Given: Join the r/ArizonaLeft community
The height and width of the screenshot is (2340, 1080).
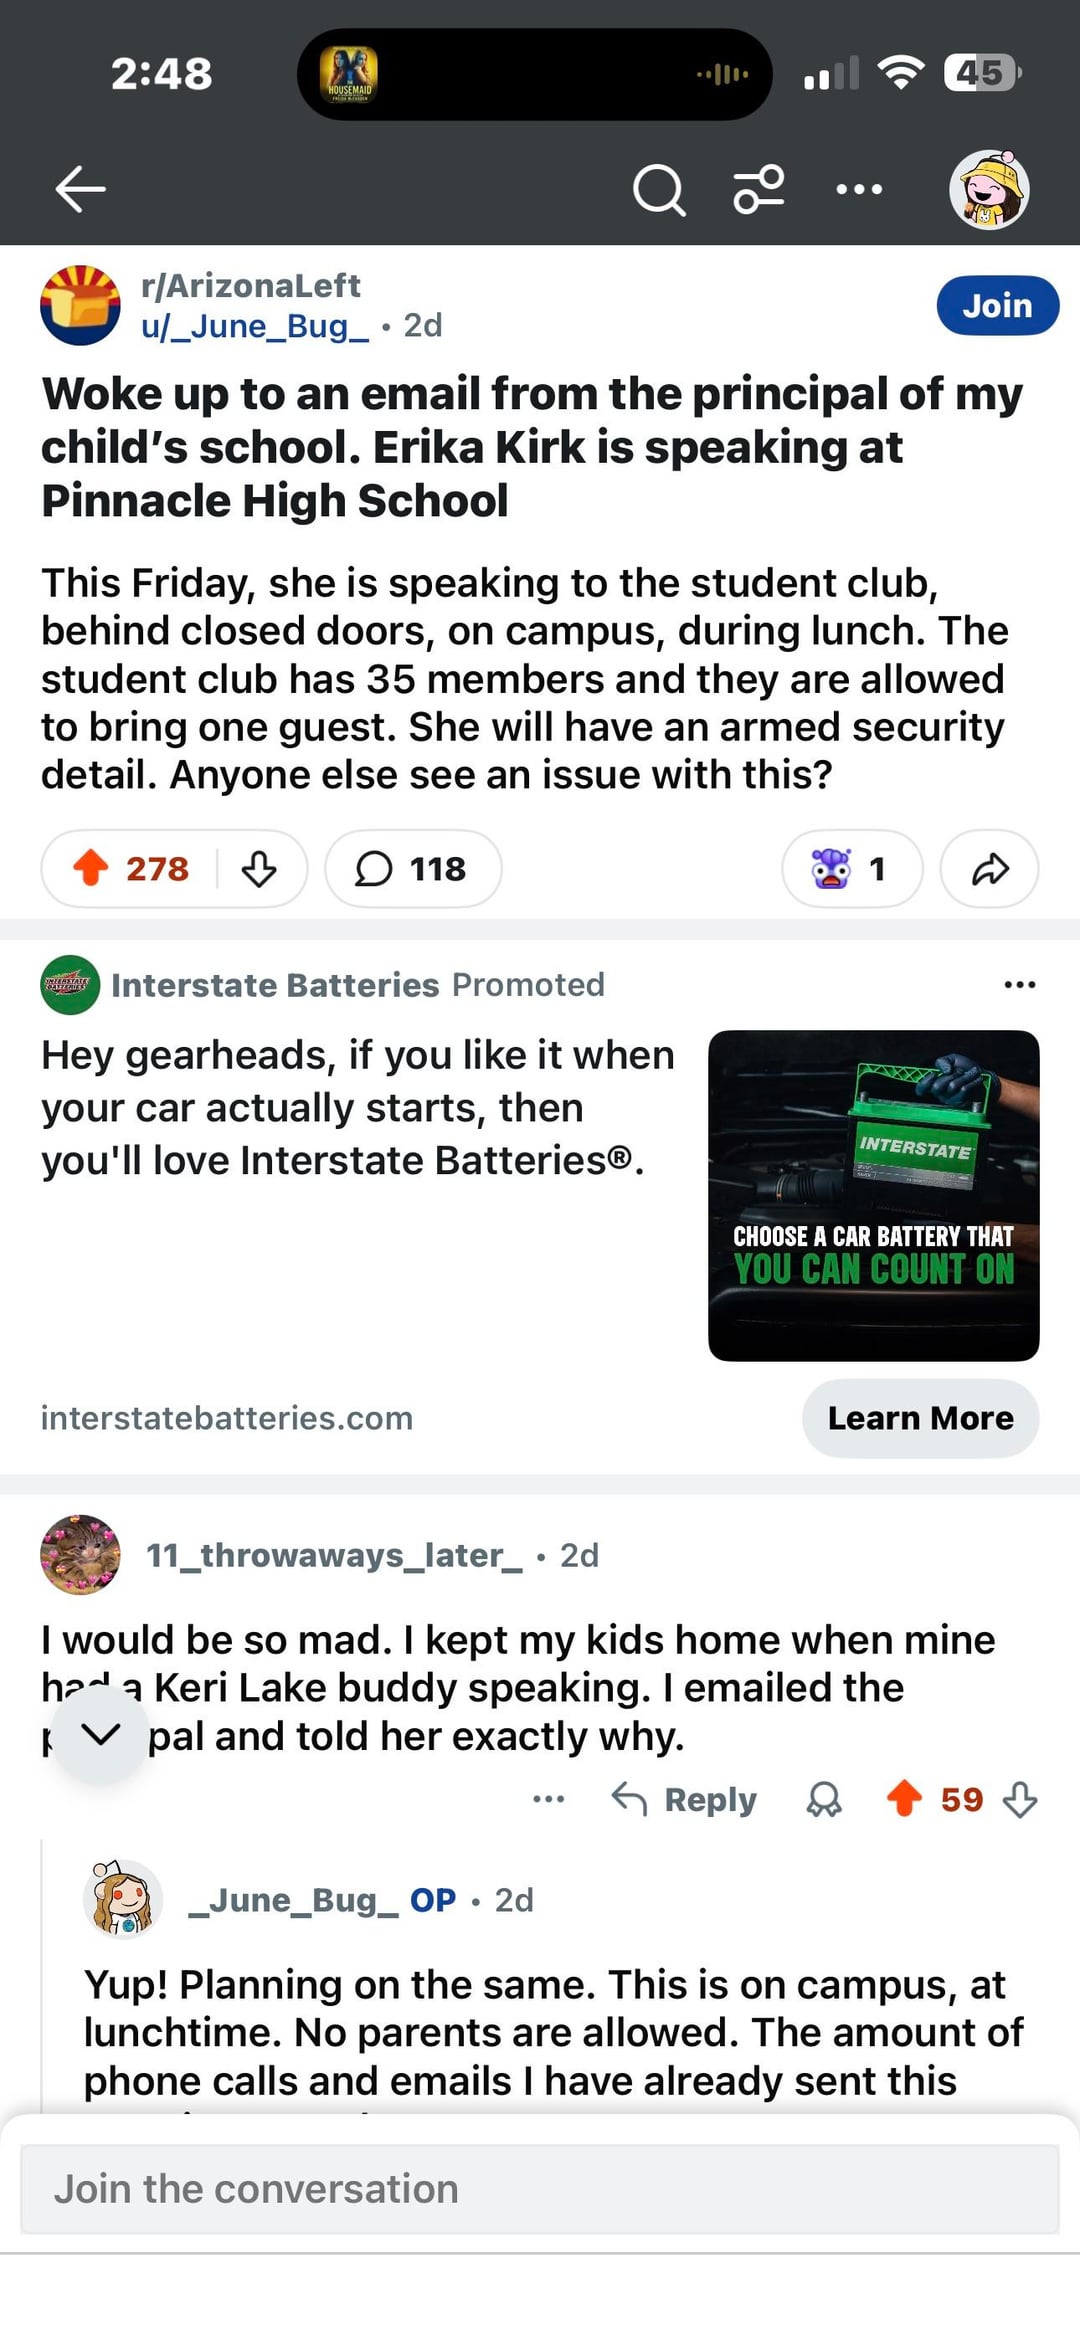Looking at the screenshot, I should click(996, 305).
